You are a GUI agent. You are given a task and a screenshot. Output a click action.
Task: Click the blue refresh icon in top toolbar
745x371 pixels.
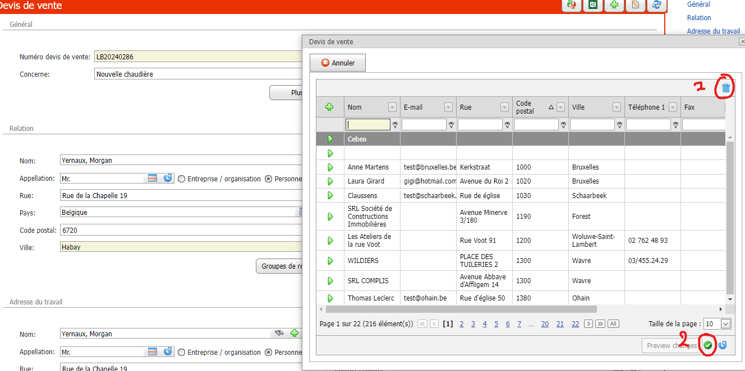click(x=657, y=5)
